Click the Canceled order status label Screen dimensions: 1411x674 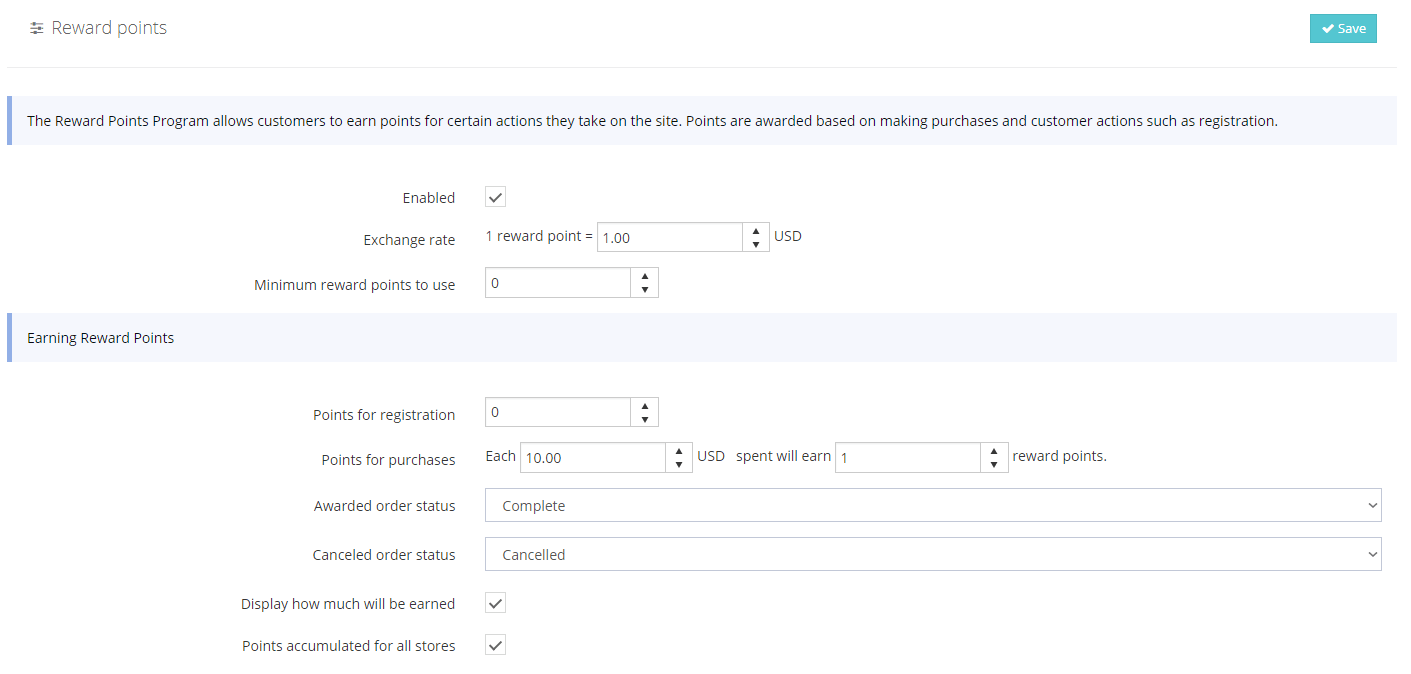click(x=384, y=555)
